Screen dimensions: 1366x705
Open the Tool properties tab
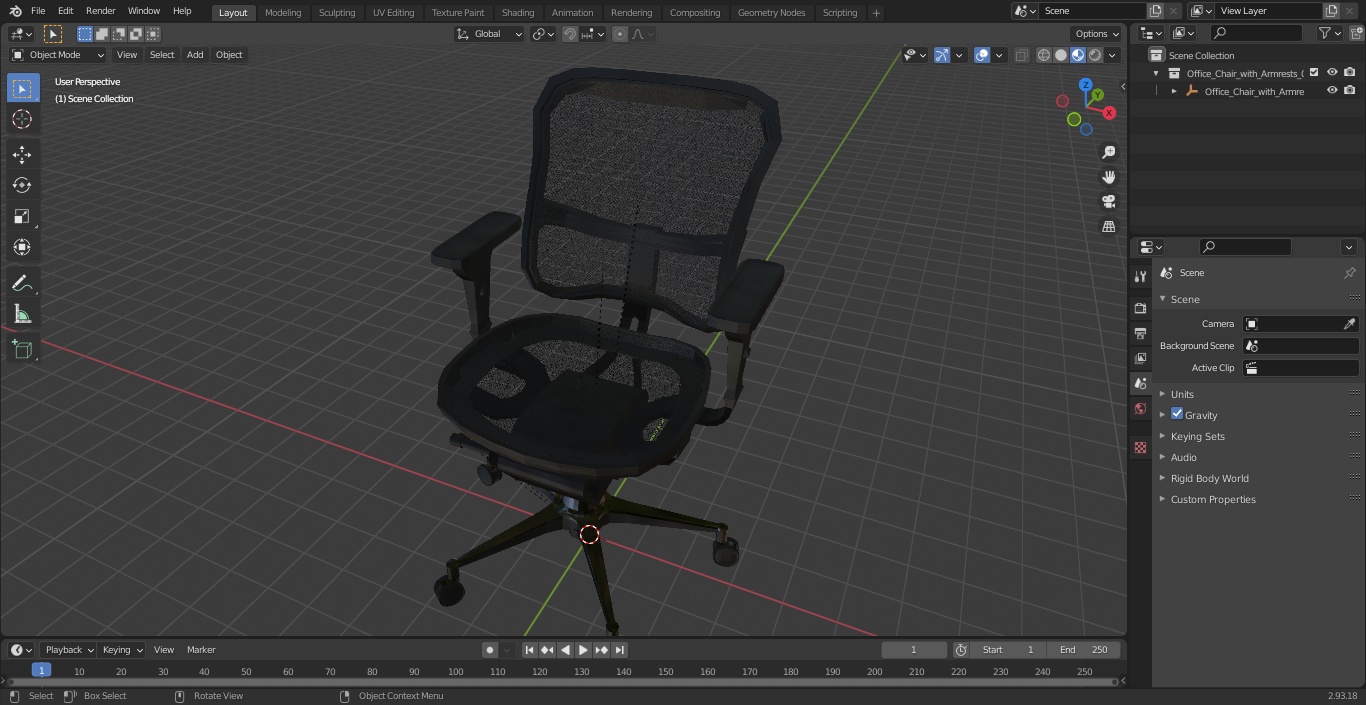click(1140, 276)
